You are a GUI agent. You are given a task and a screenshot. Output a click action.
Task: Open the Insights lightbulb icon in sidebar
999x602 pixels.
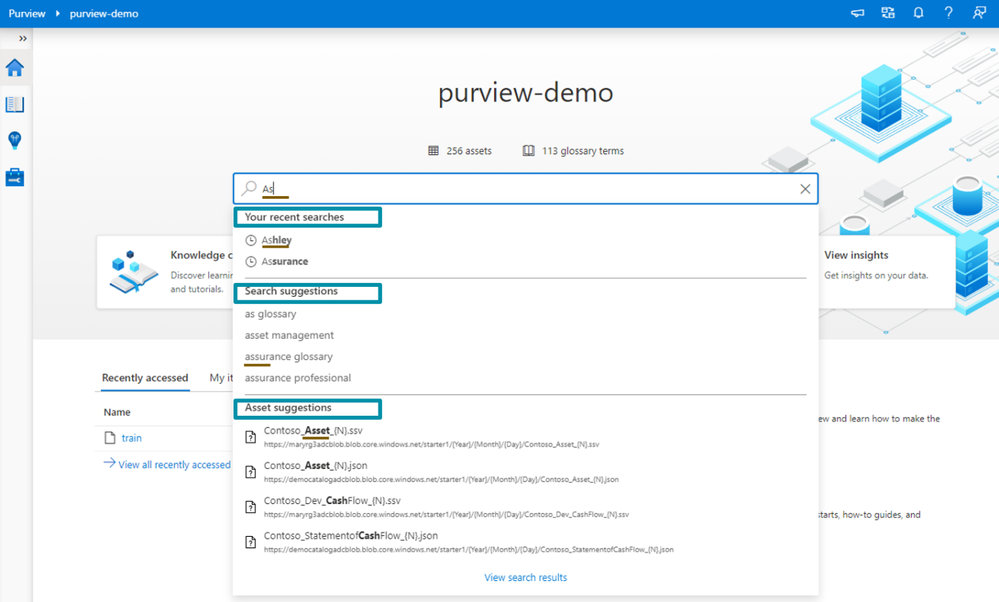click(x=15, y=140)
